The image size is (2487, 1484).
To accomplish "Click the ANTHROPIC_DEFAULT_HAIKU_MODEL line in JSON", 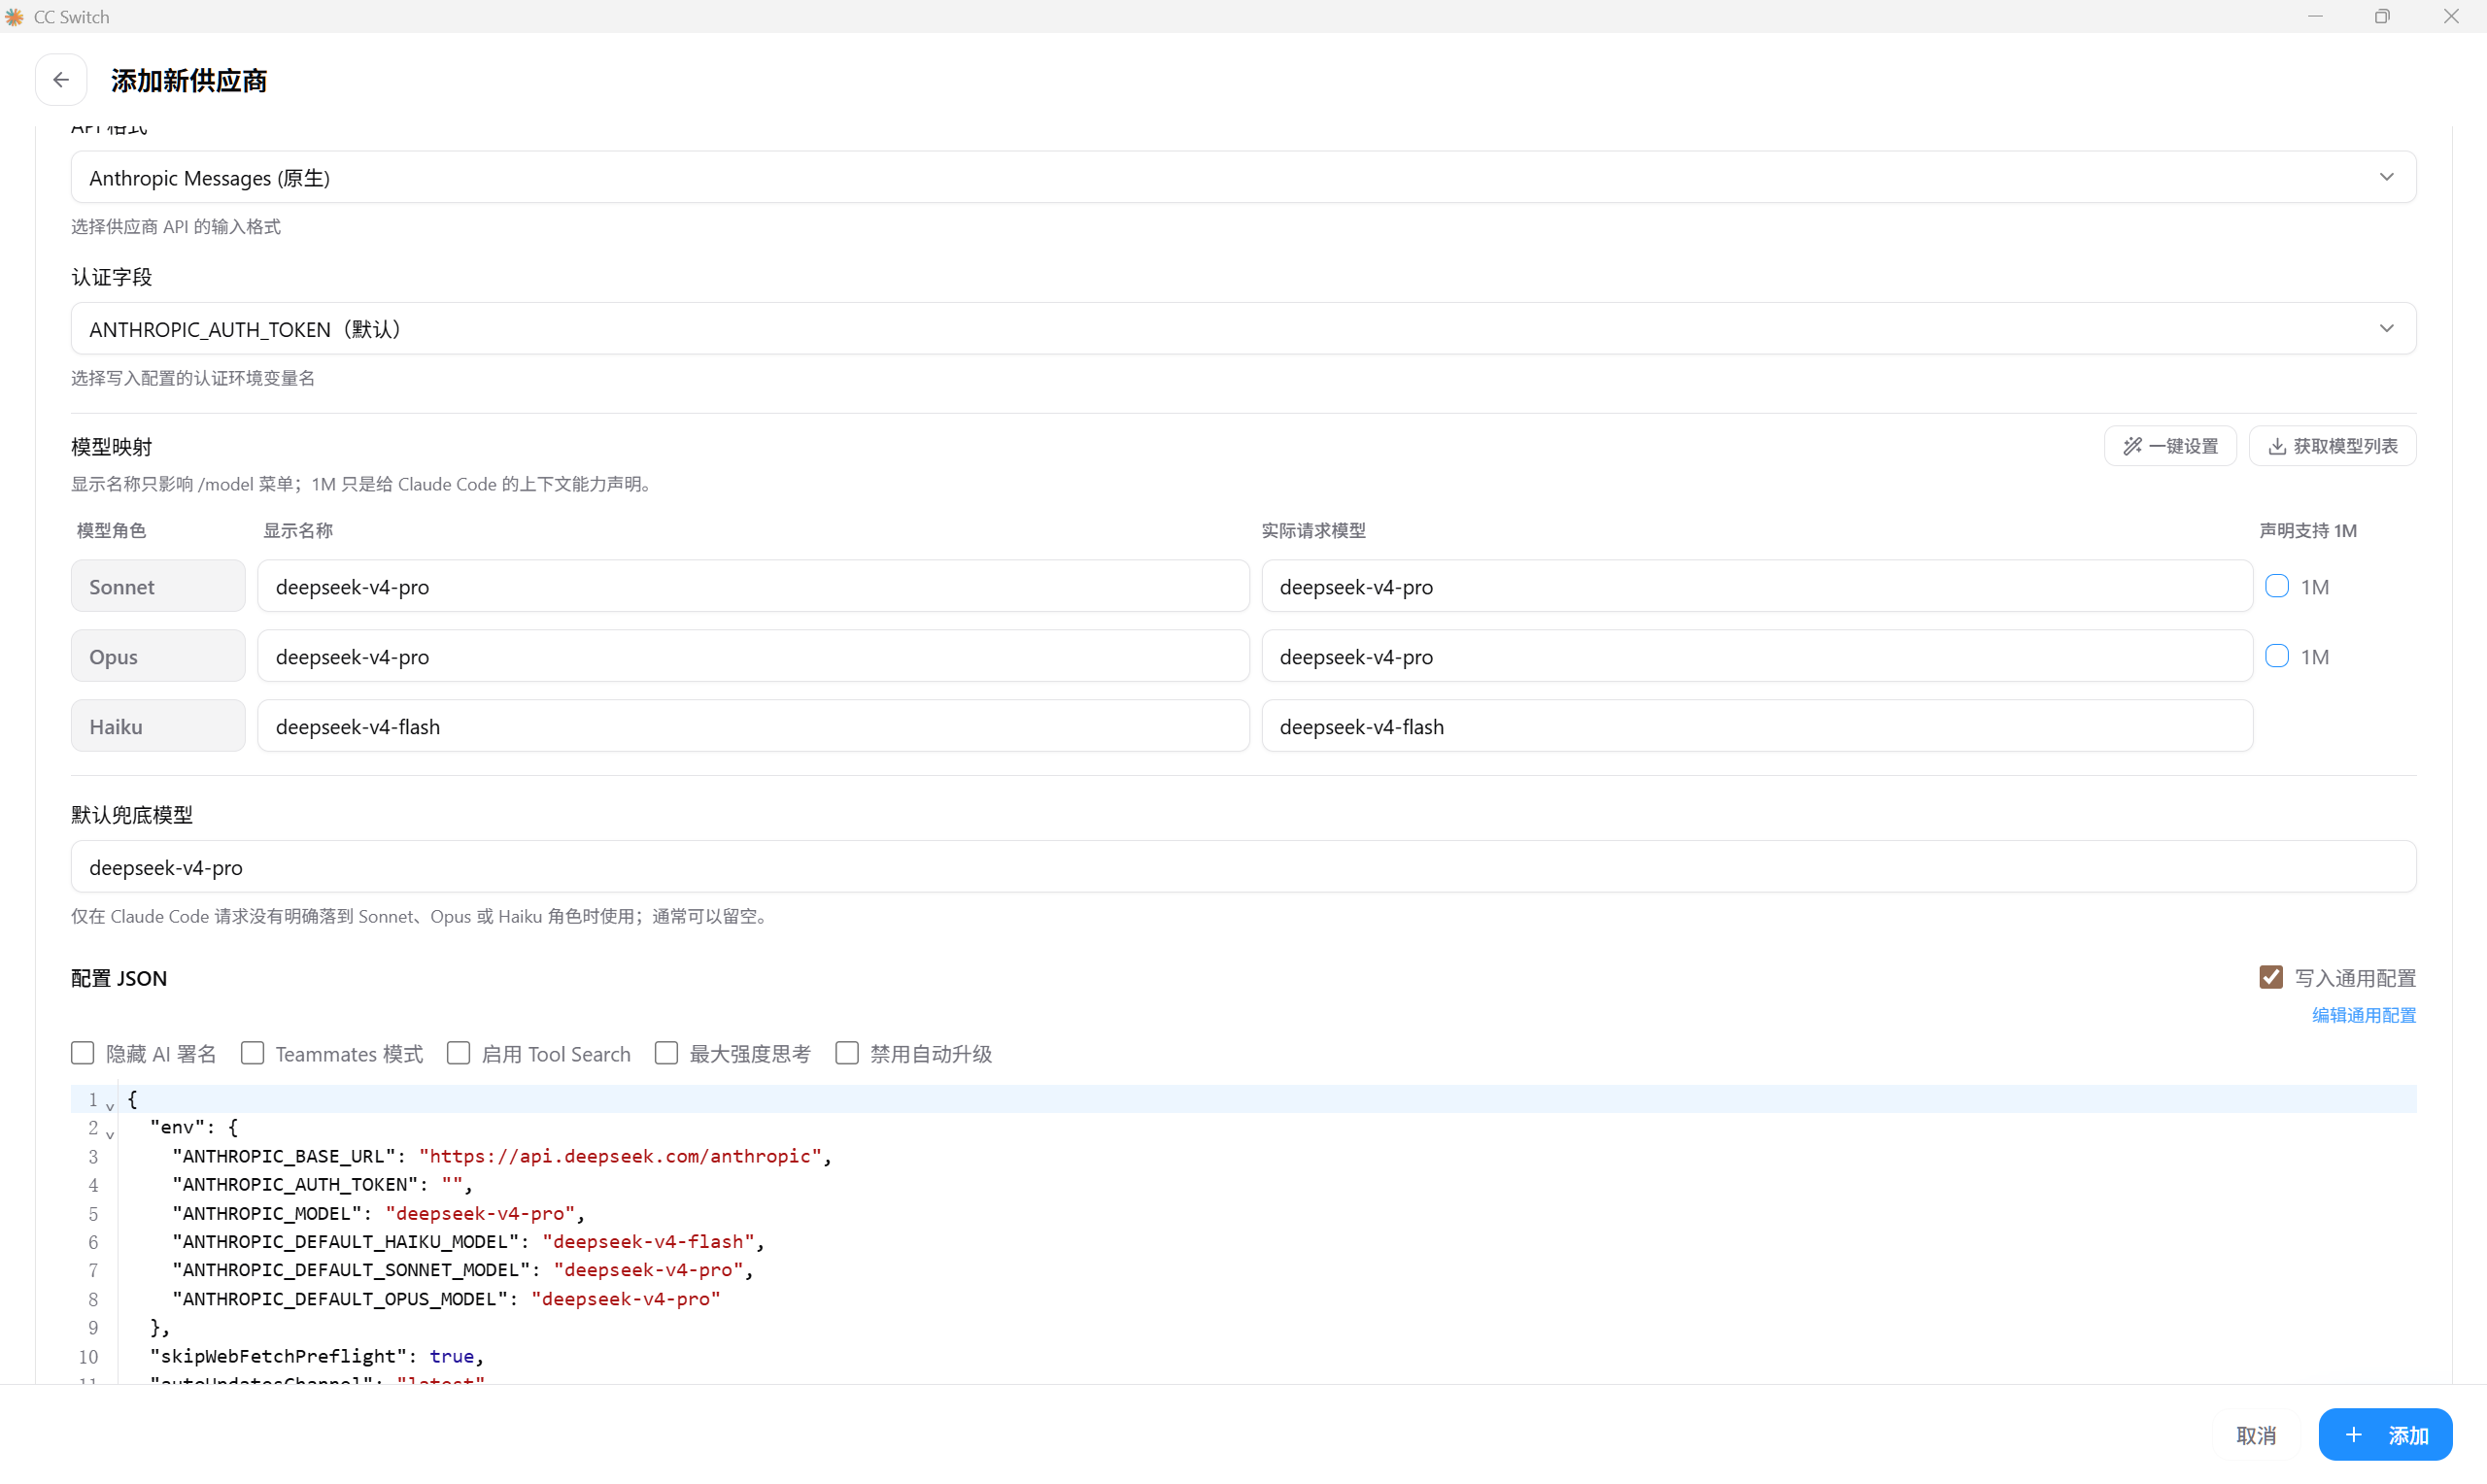I will pyautogui.click(x=468, y=1241).
